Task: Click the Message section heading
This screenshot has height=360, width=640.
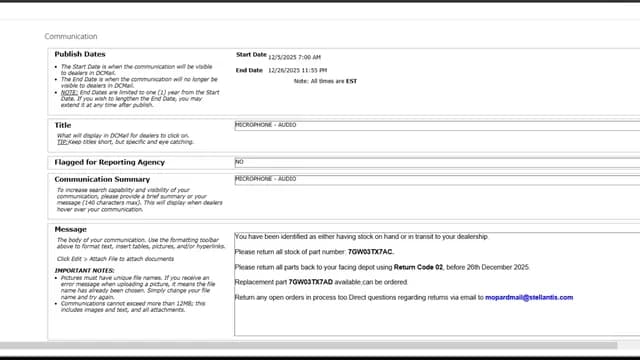Action: coord(71,229)
